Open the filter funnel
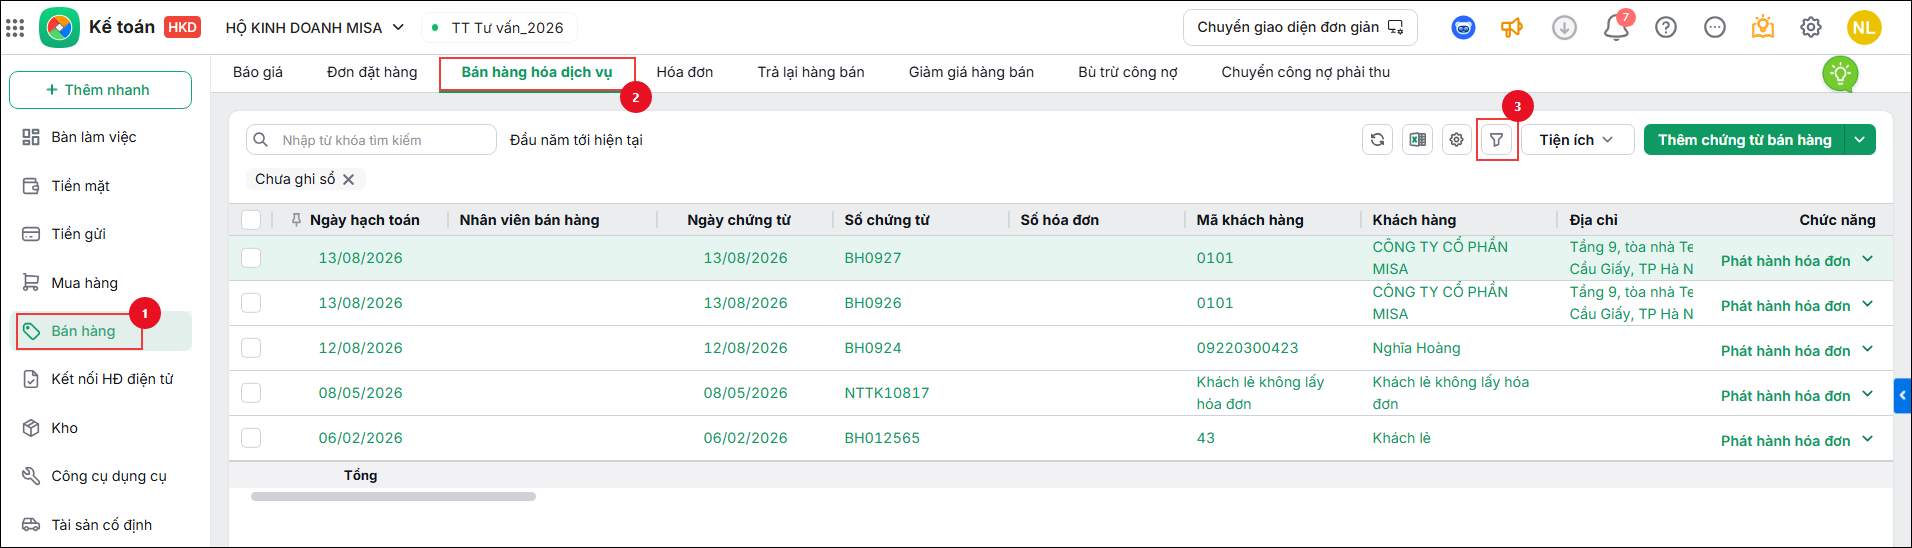The height and width of the screenshot is (548, 1912). pos(1497,140)
